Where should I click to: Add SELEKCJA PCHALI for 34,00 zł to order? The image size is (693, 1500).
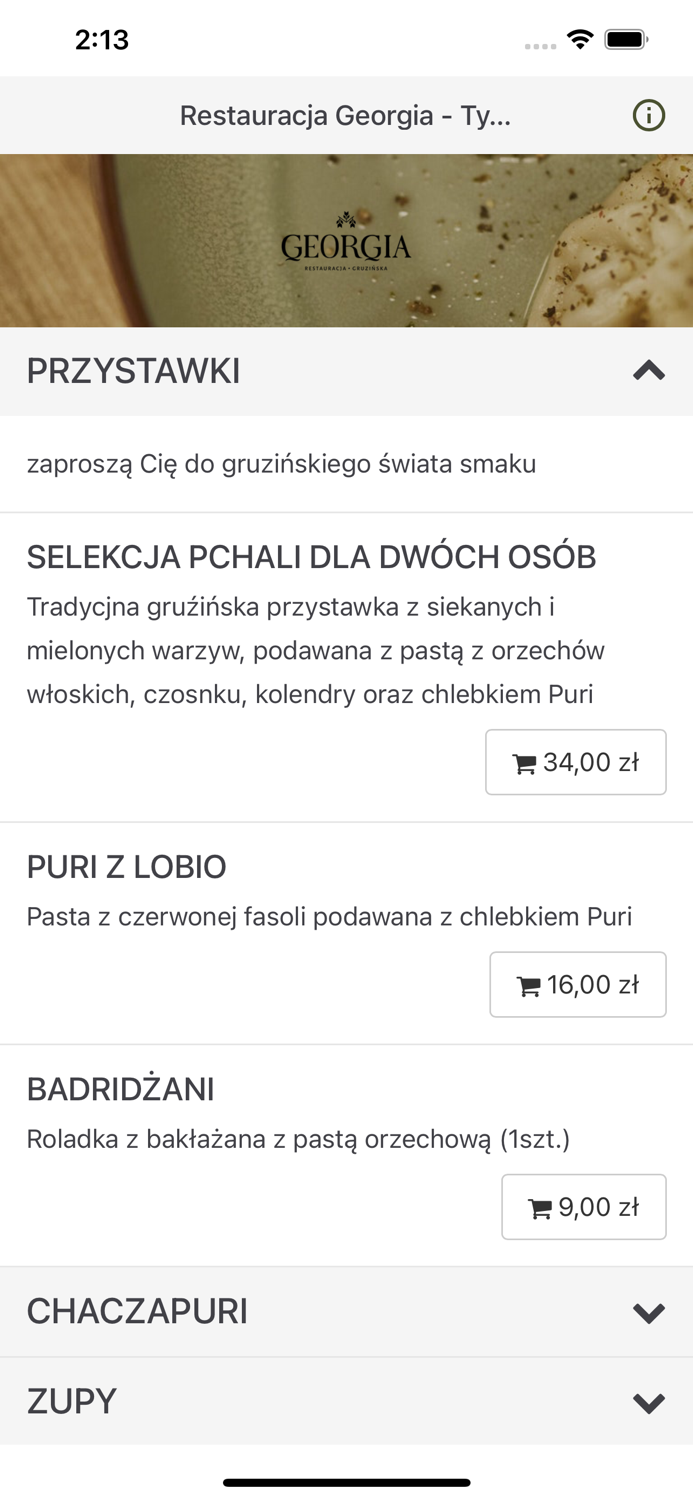(x=576, y=762)
